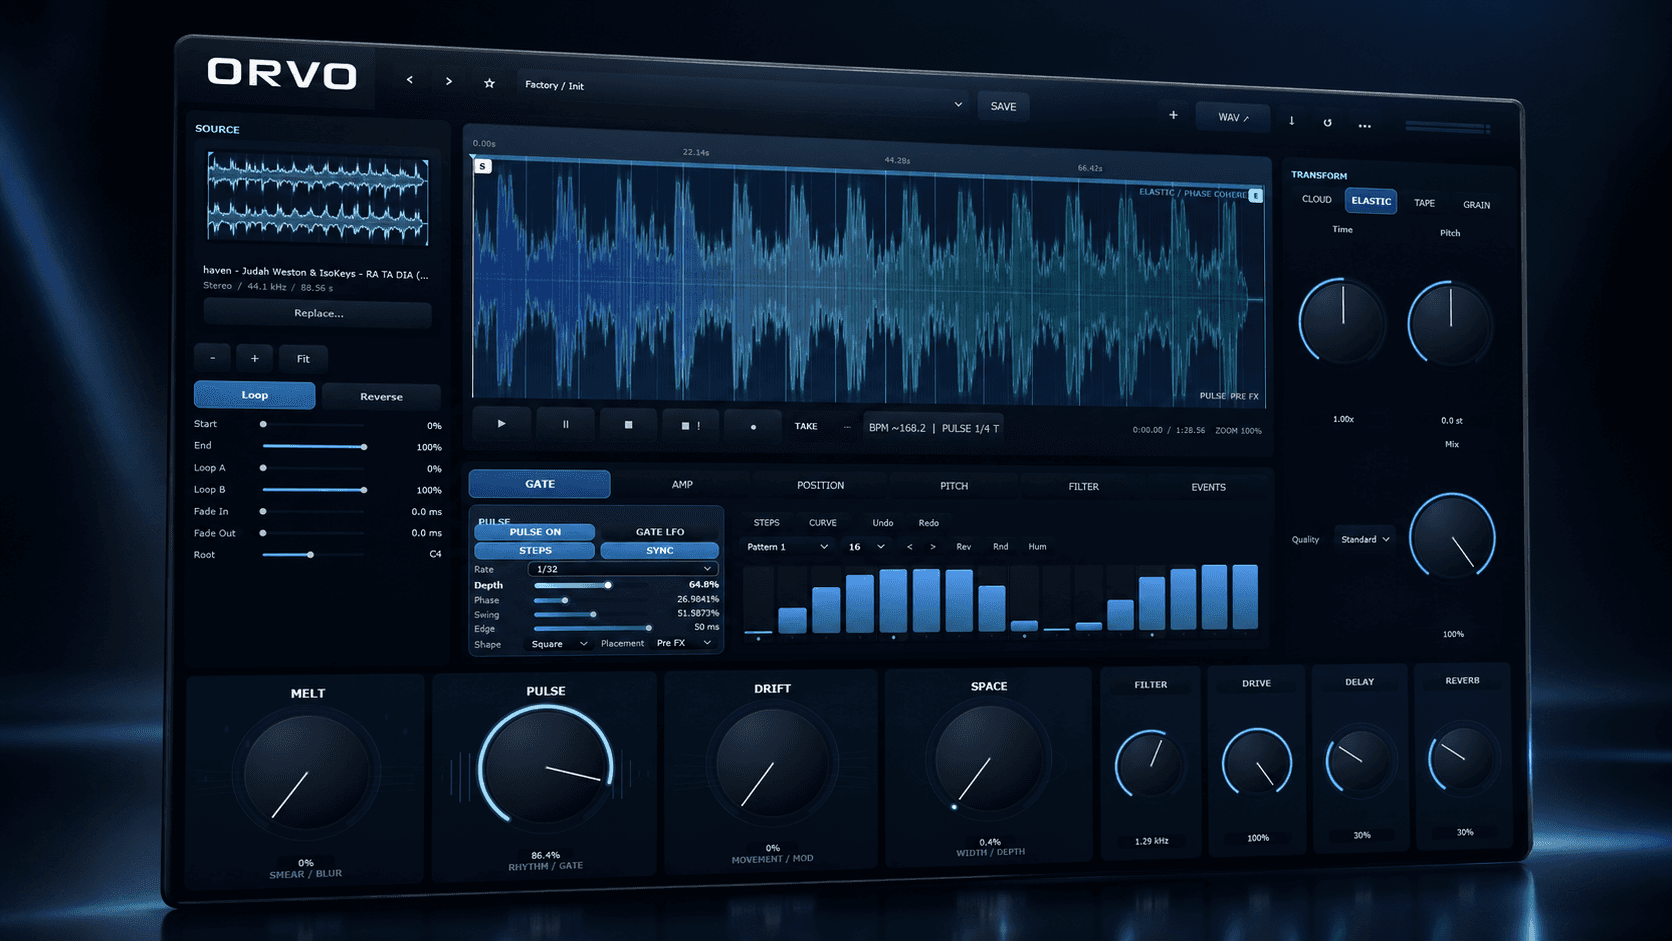
Task: Click the Pitch knob in Transform
Action: (x=1451, y=323)
